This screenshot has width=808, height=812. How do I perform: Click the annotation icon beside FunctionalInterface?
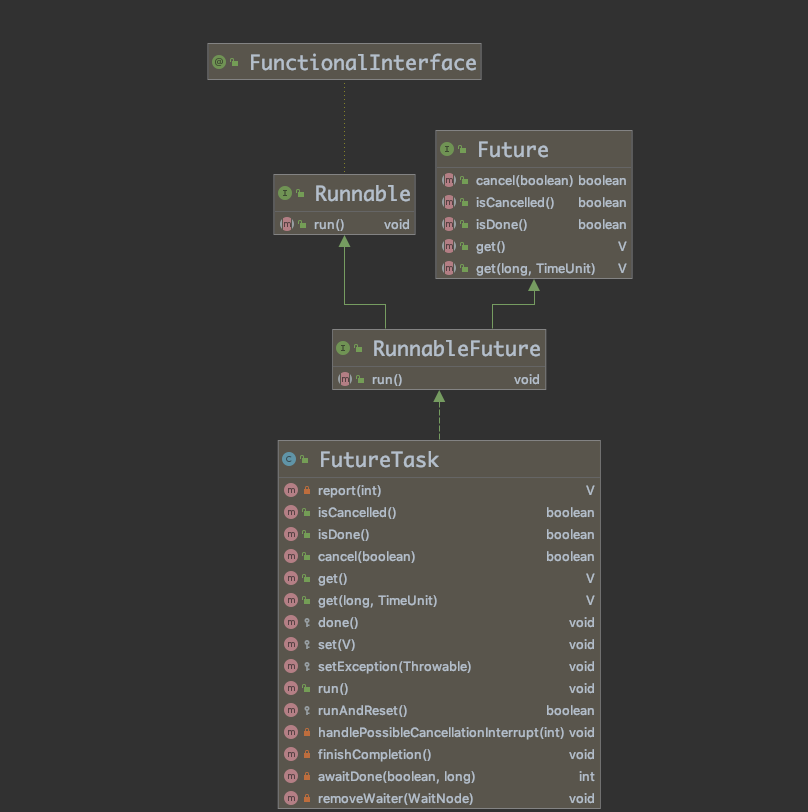(217, 61)
